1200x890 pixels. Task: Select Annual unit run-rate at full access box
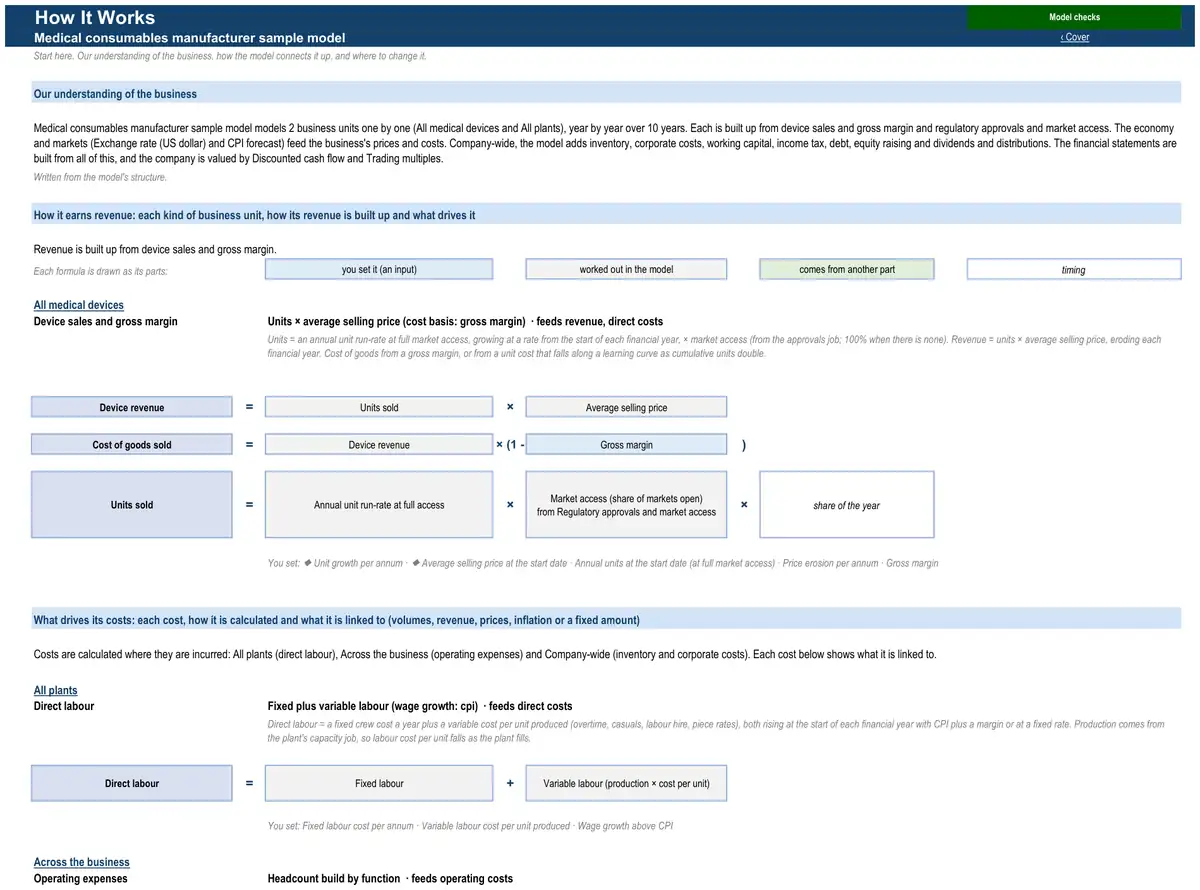tap(379, 505)
